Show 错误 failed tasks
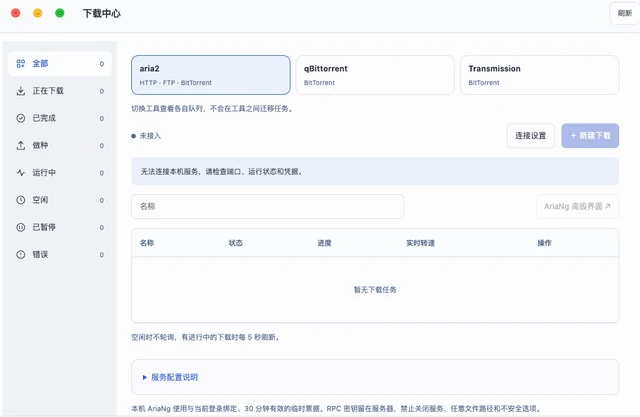 pos(60,254)
